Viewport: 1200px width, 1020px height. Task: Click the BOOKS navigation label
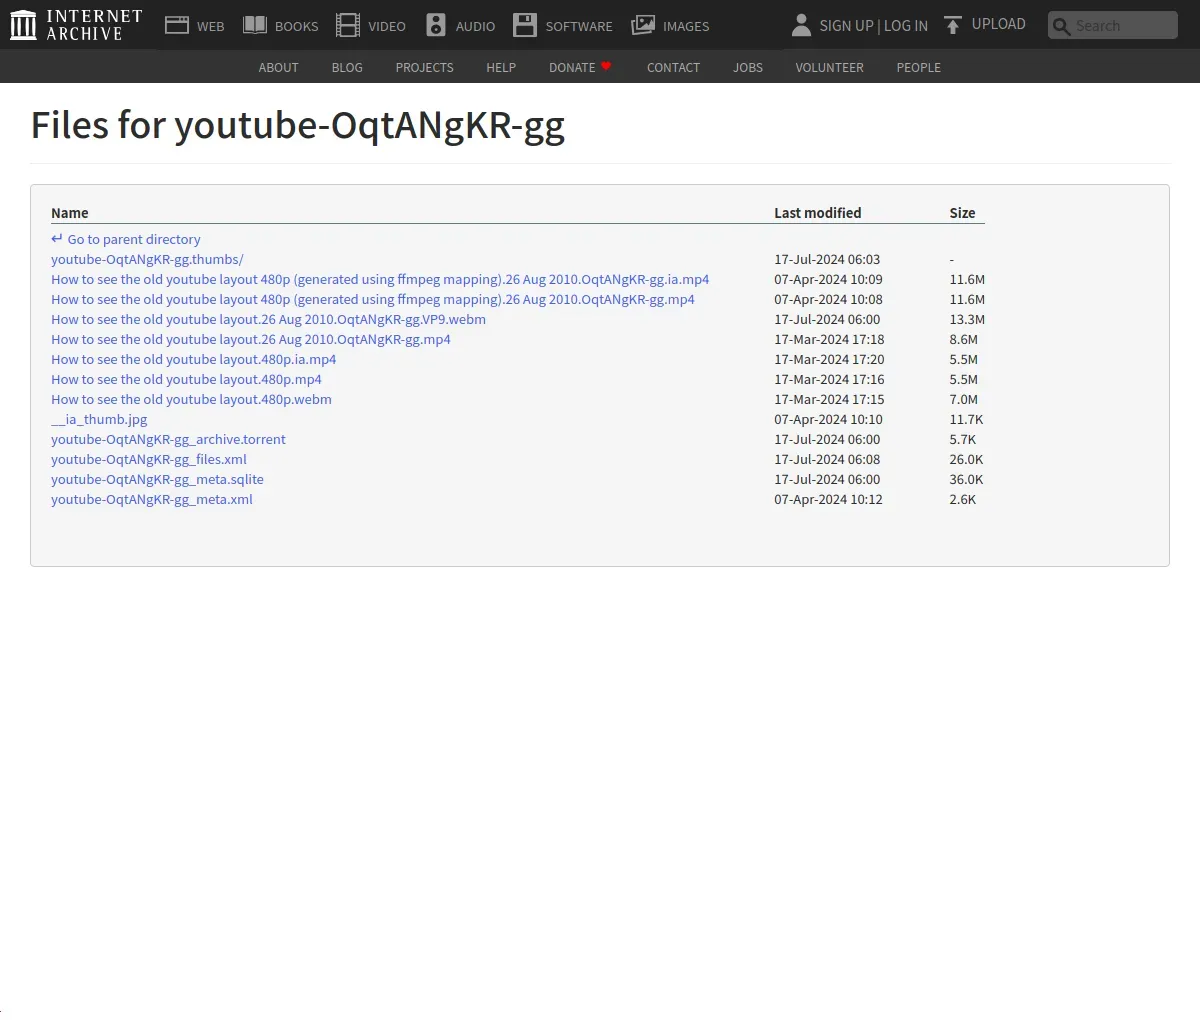click(x=297, y=26)
